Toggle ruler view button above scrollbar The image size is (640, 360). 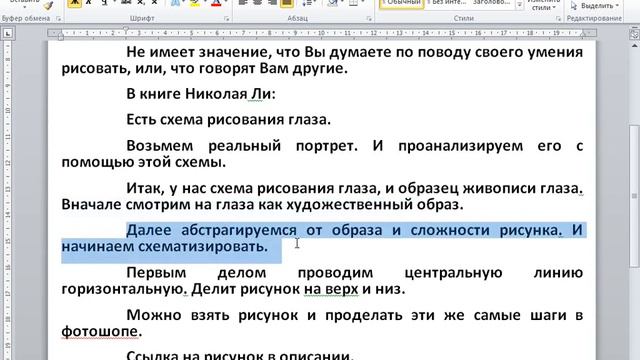pos(634,34)
